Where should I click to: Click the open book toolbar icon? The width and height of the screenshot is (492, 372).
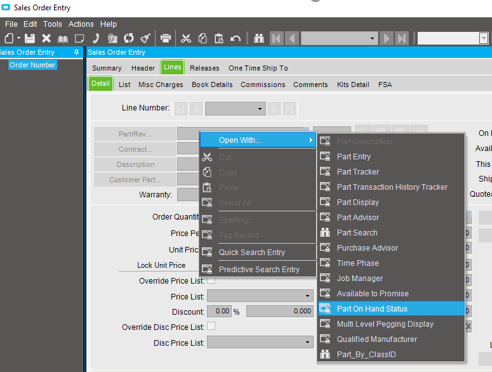coord(63,39)
